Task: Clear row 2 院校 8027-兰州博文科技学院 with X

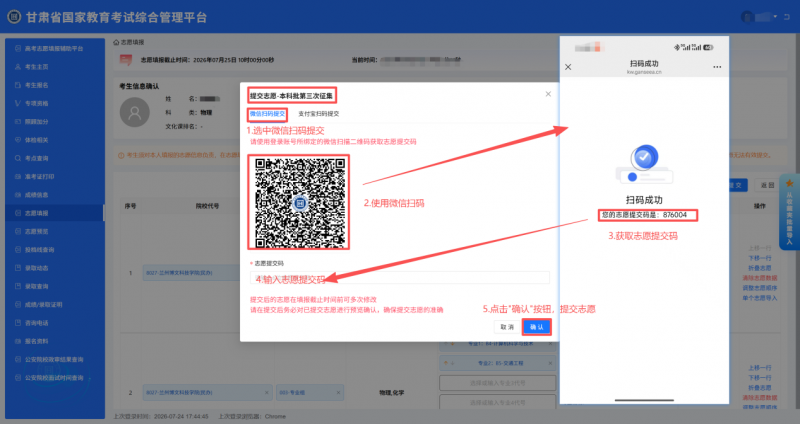Action: coord(266,392)
